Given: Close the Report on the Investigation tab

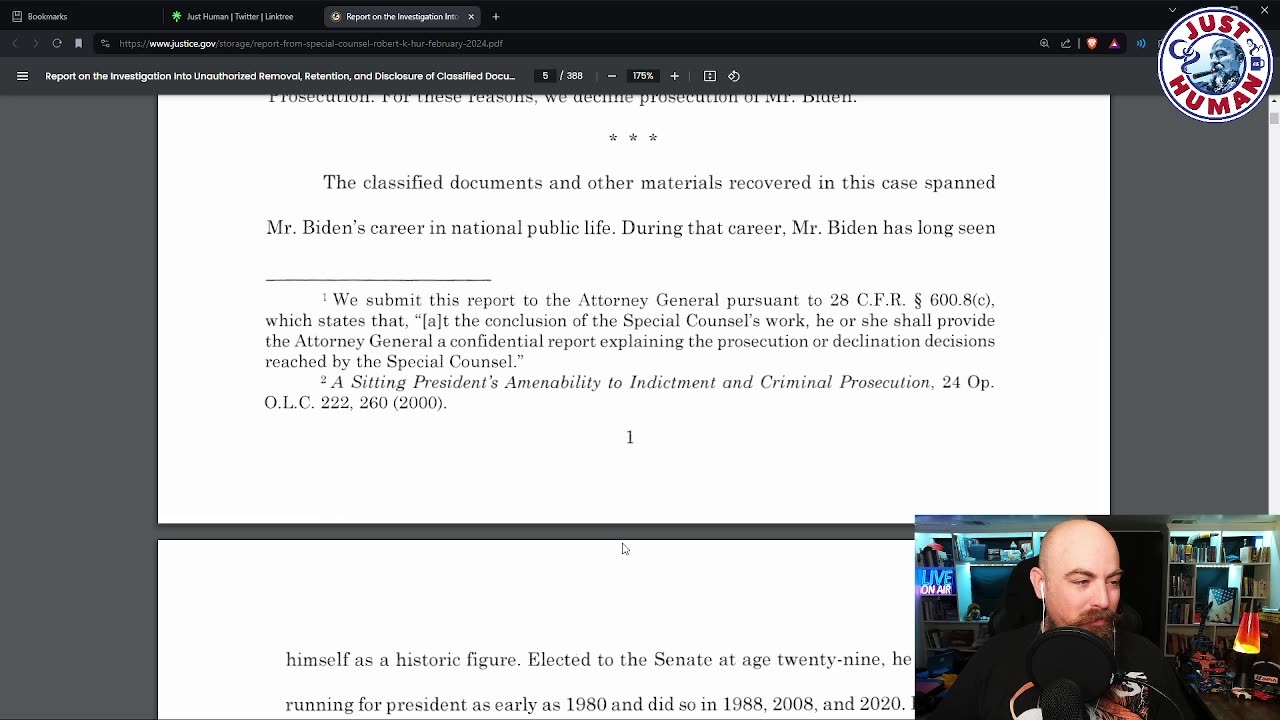Looking at the screenshot, I should click(x=471, y=16).
